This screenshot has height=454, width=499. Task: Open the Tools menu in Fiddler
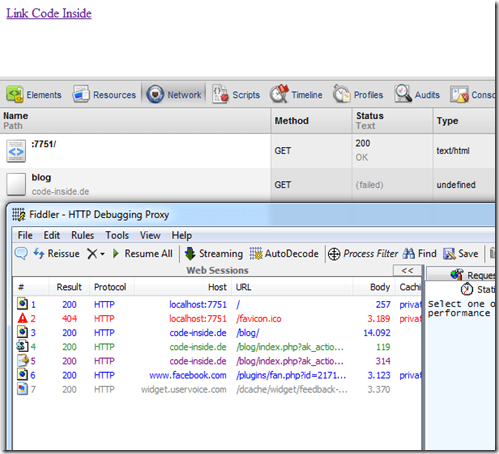117,235
